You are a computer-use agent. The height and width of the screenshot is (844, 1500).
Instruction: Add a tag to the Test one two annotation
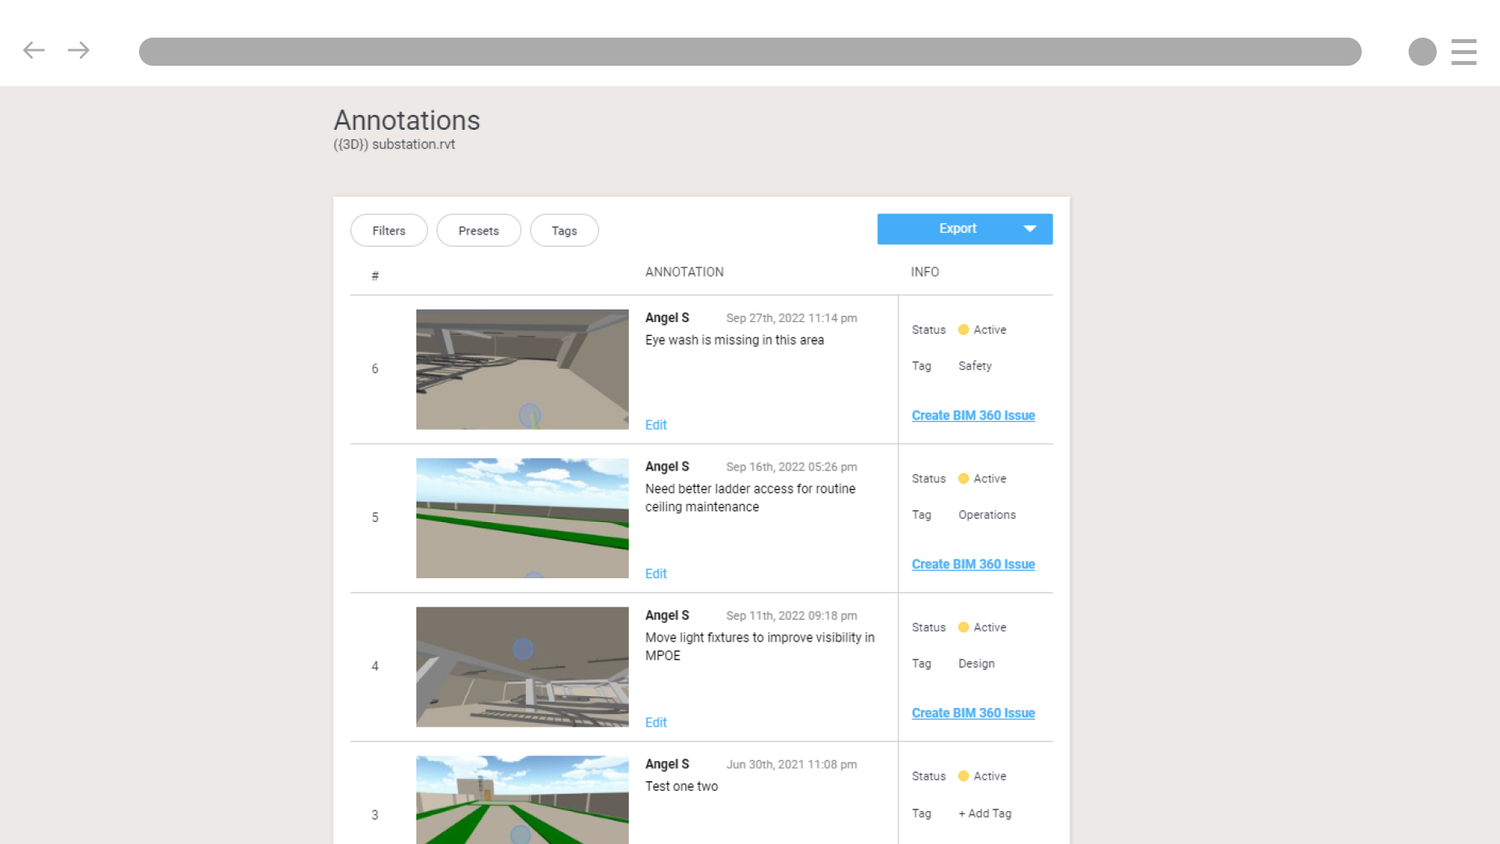click(x=984, y=813)
